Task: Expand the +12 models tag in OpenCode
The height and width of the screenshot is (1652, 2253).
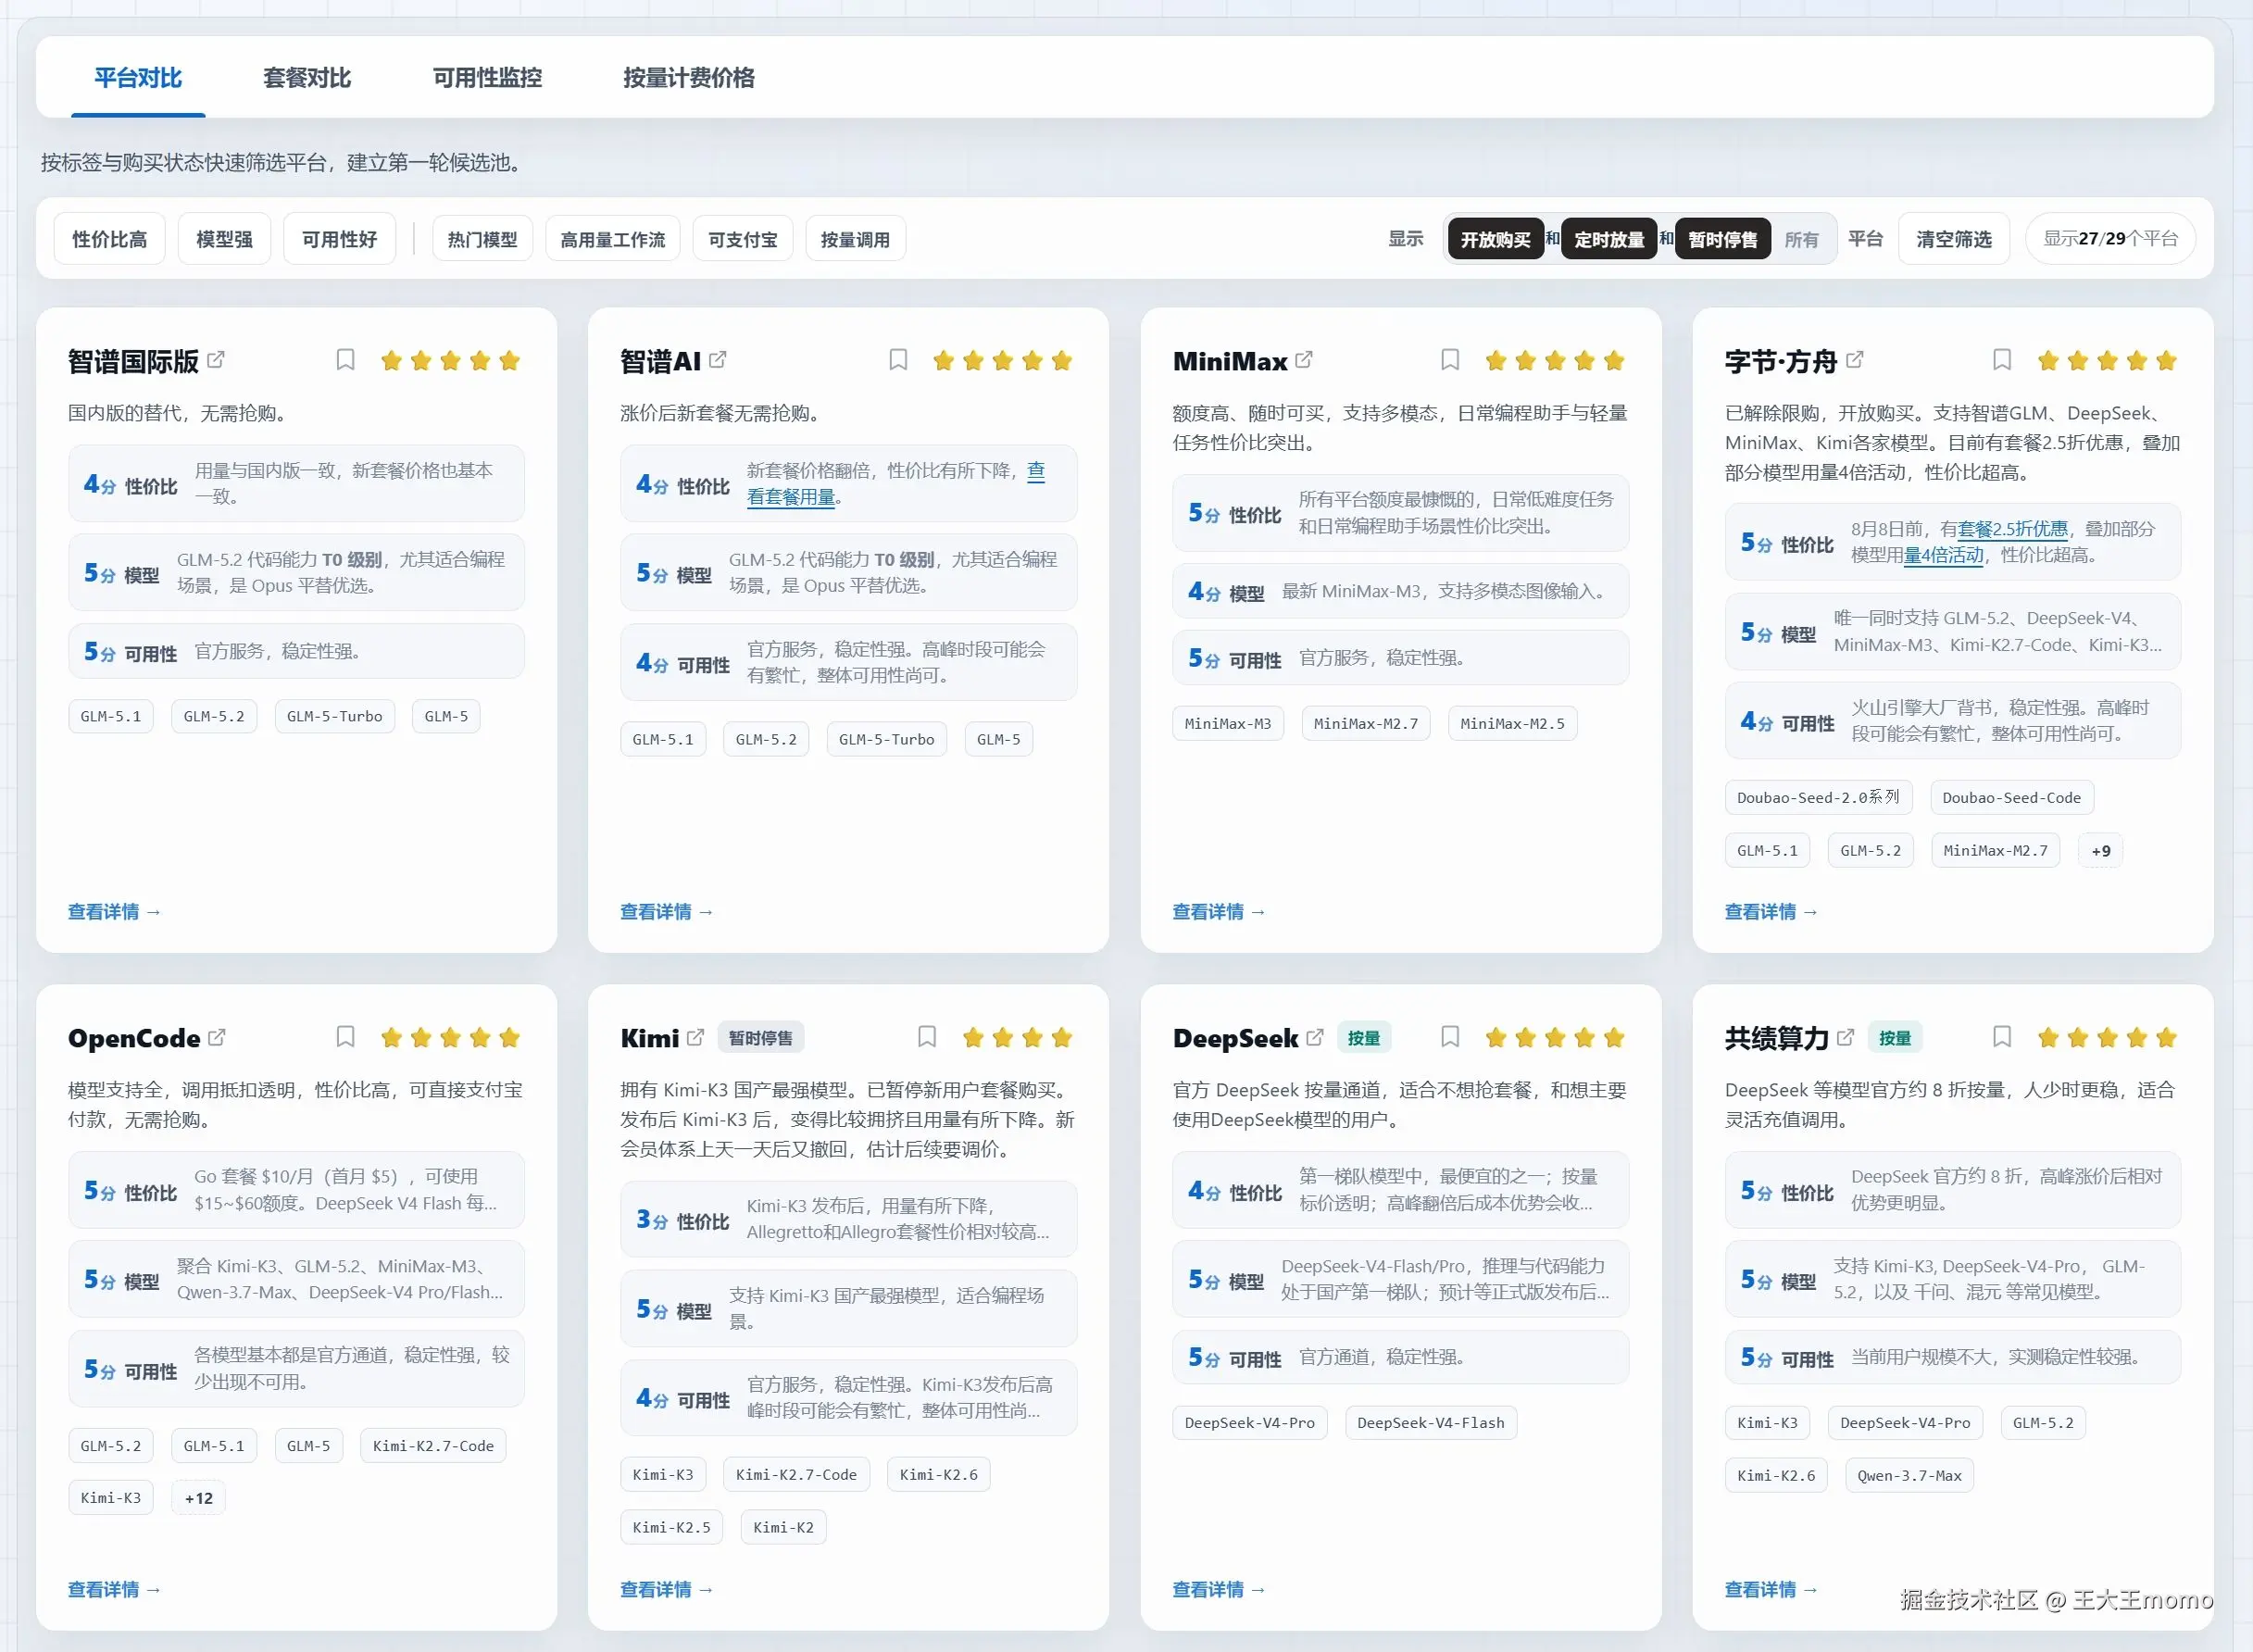Action: pyautogui.click(x=198, y=1497)
